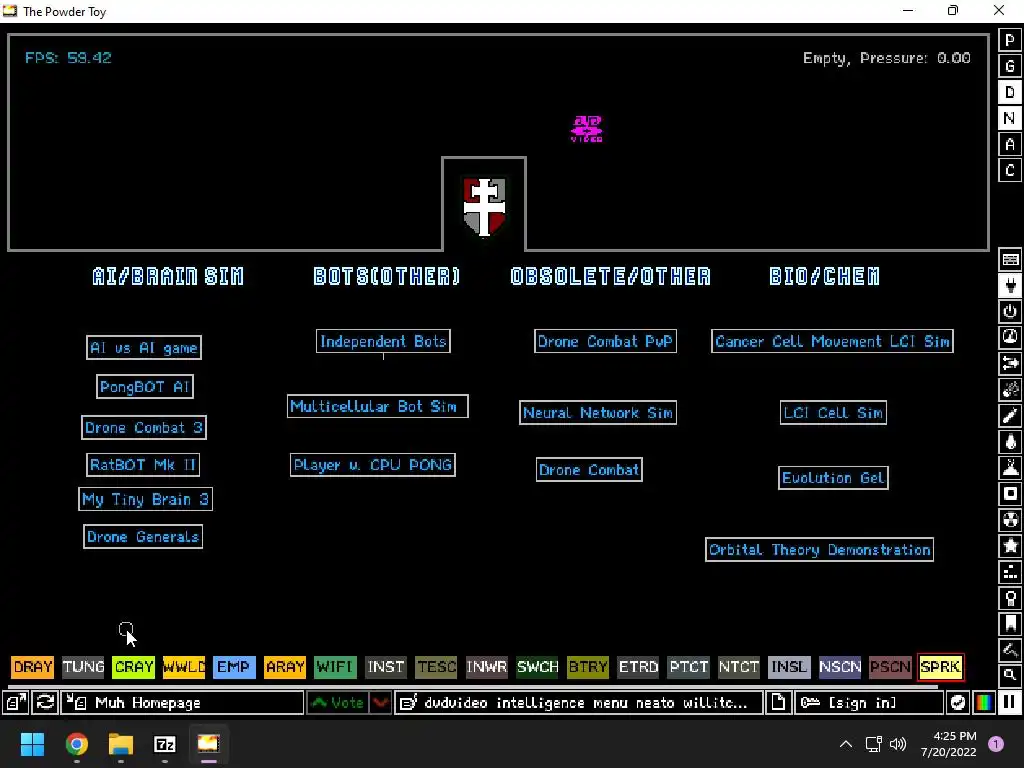Viewport: 1024px width, 768px height.
Task: Clear simulation with the new page icon
Action: click(778, 703)
